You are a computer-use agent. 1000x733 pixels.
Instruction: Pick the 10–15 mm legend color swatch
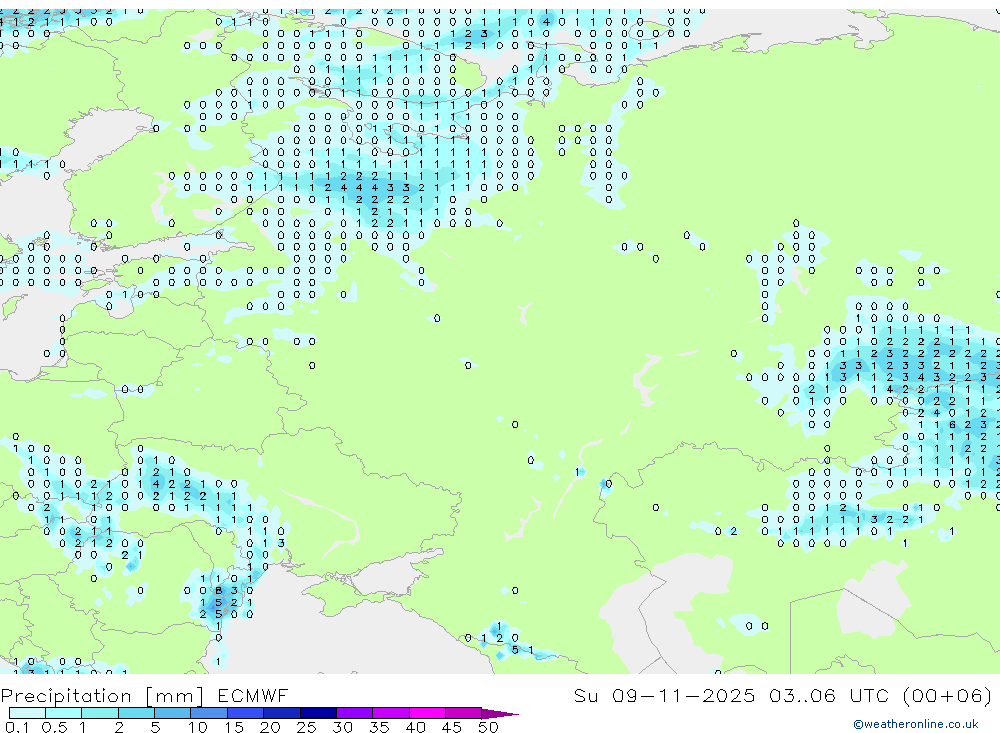[x=209, y=713]
